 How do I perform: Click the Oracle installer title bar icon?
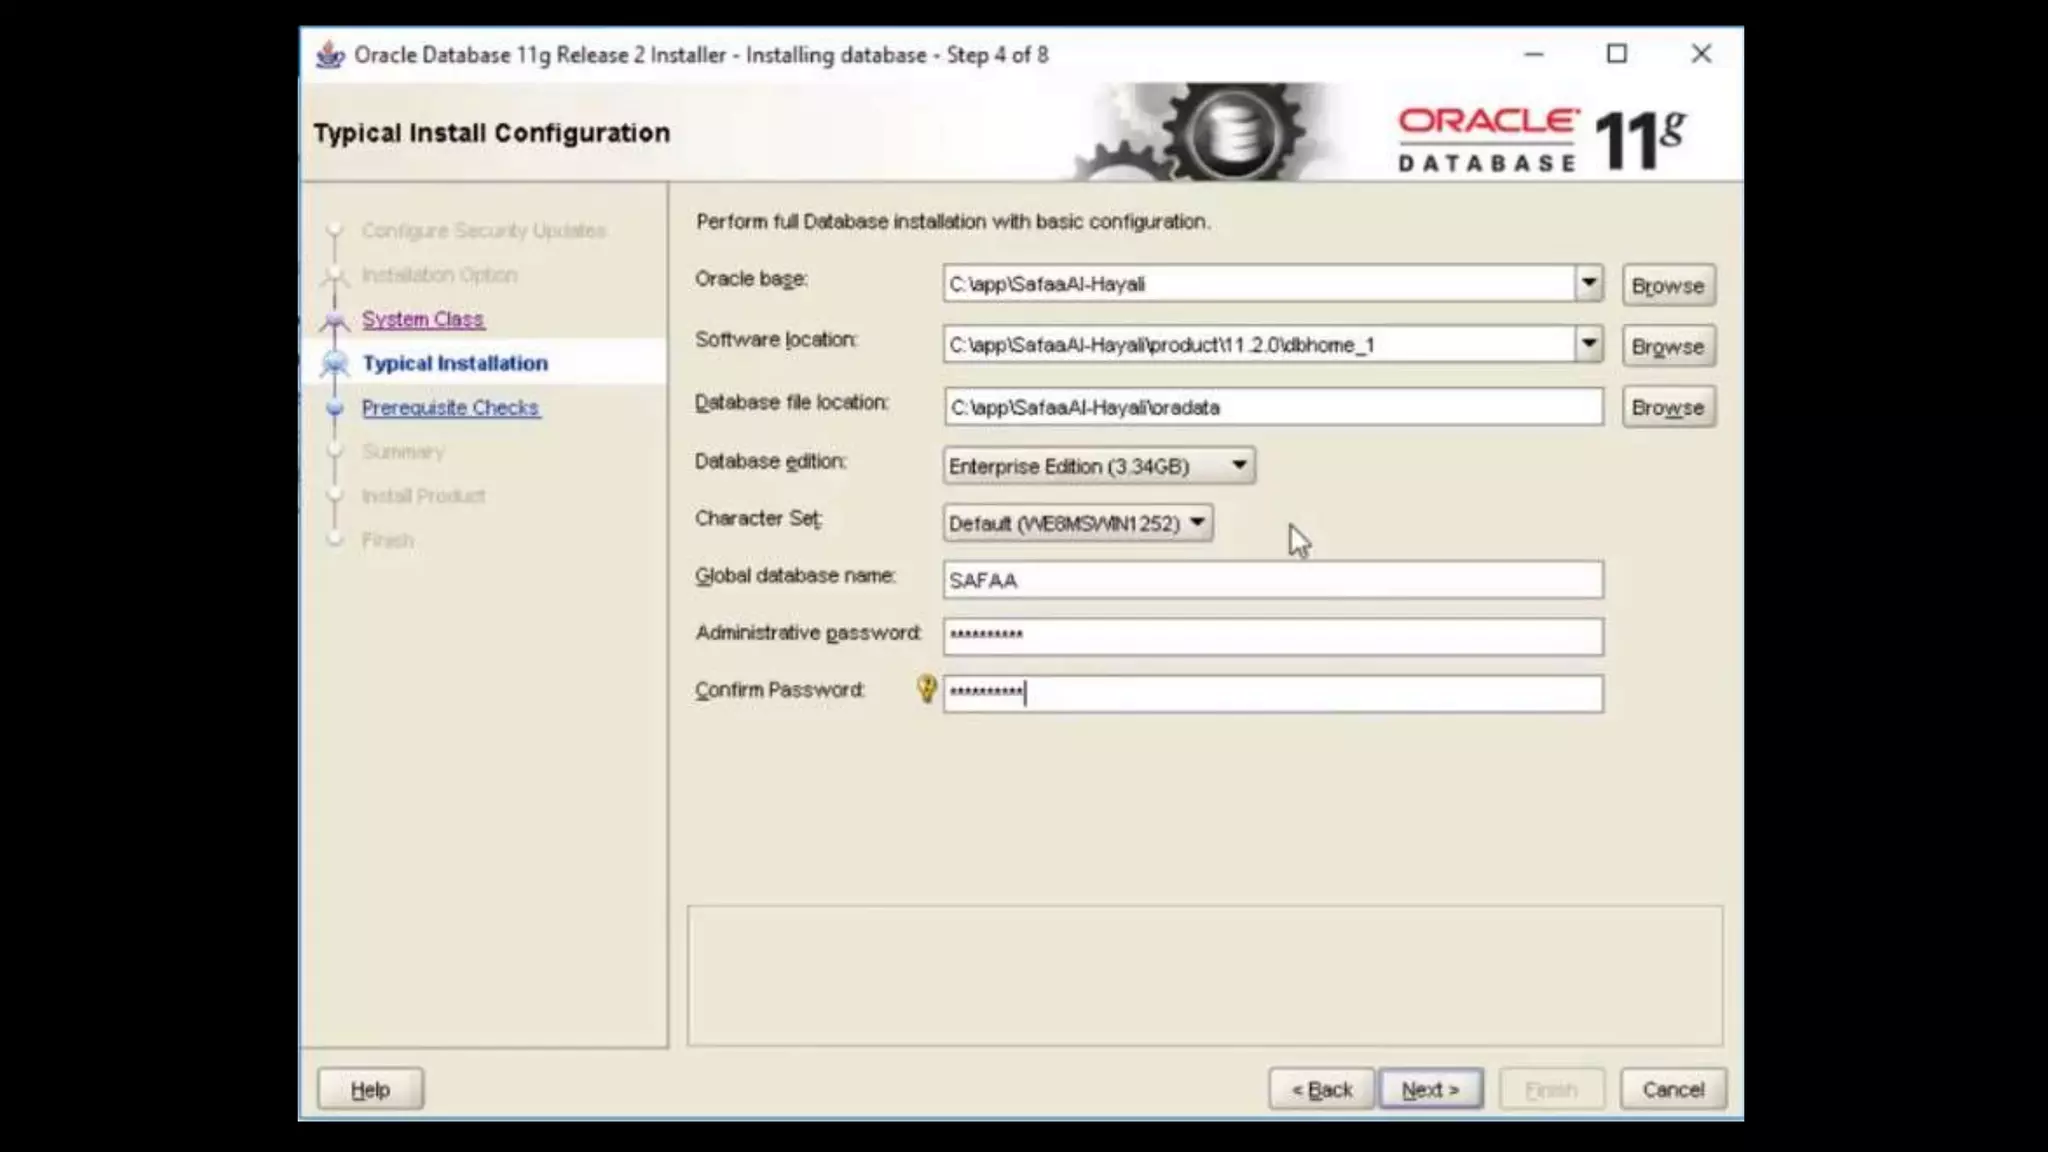coord(330,55)
